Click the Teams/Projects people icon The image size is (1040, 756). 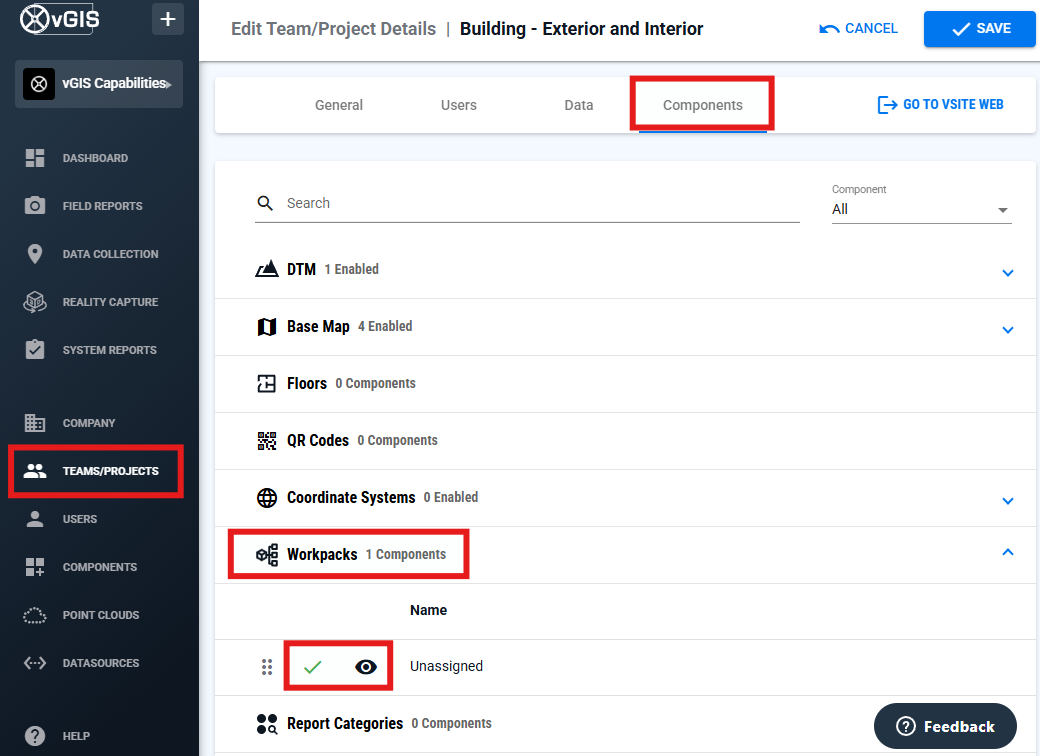pyautogui.click(x=34, y=471)
